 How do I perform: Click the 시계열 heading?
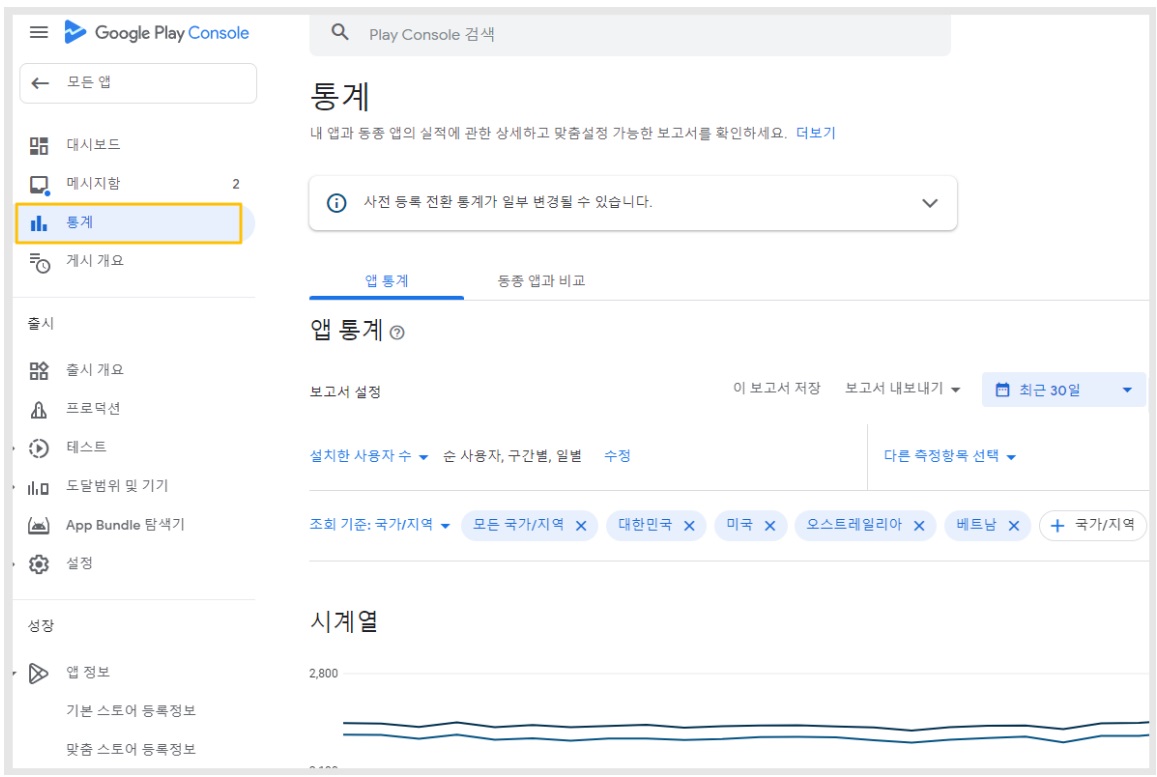tap(344, 622)
